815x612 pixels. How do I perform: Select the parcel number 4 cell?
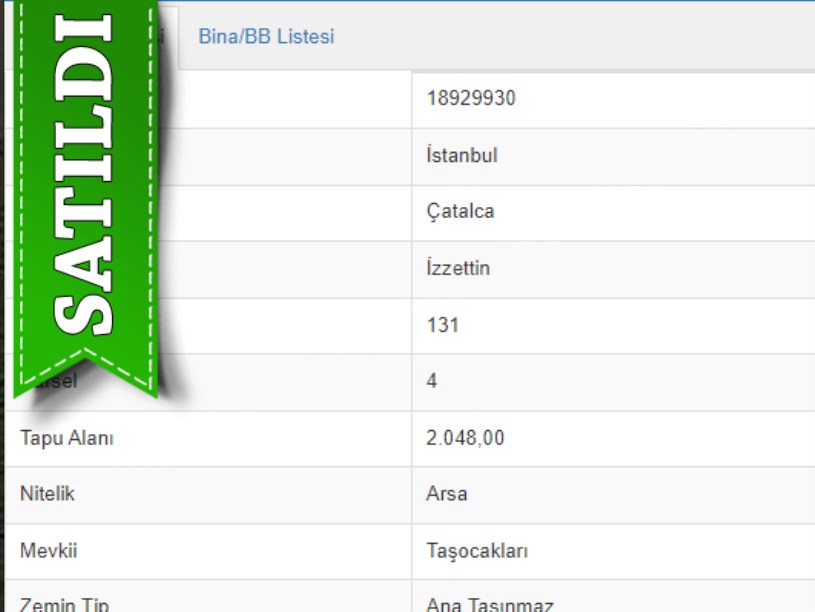coord(432,381)
